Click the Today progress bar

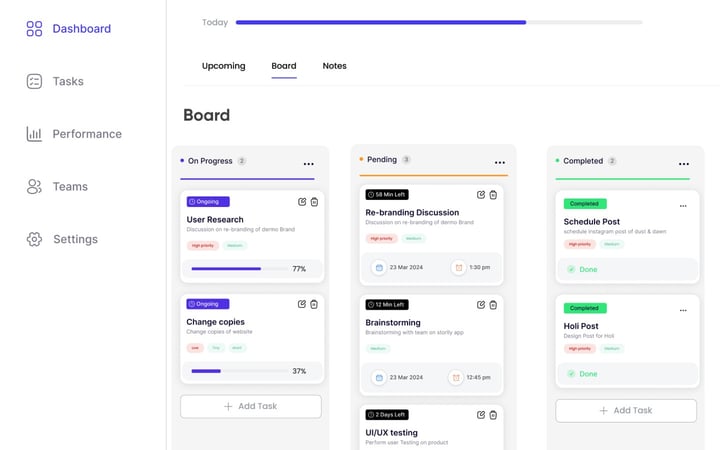click(x=439, y=22)
